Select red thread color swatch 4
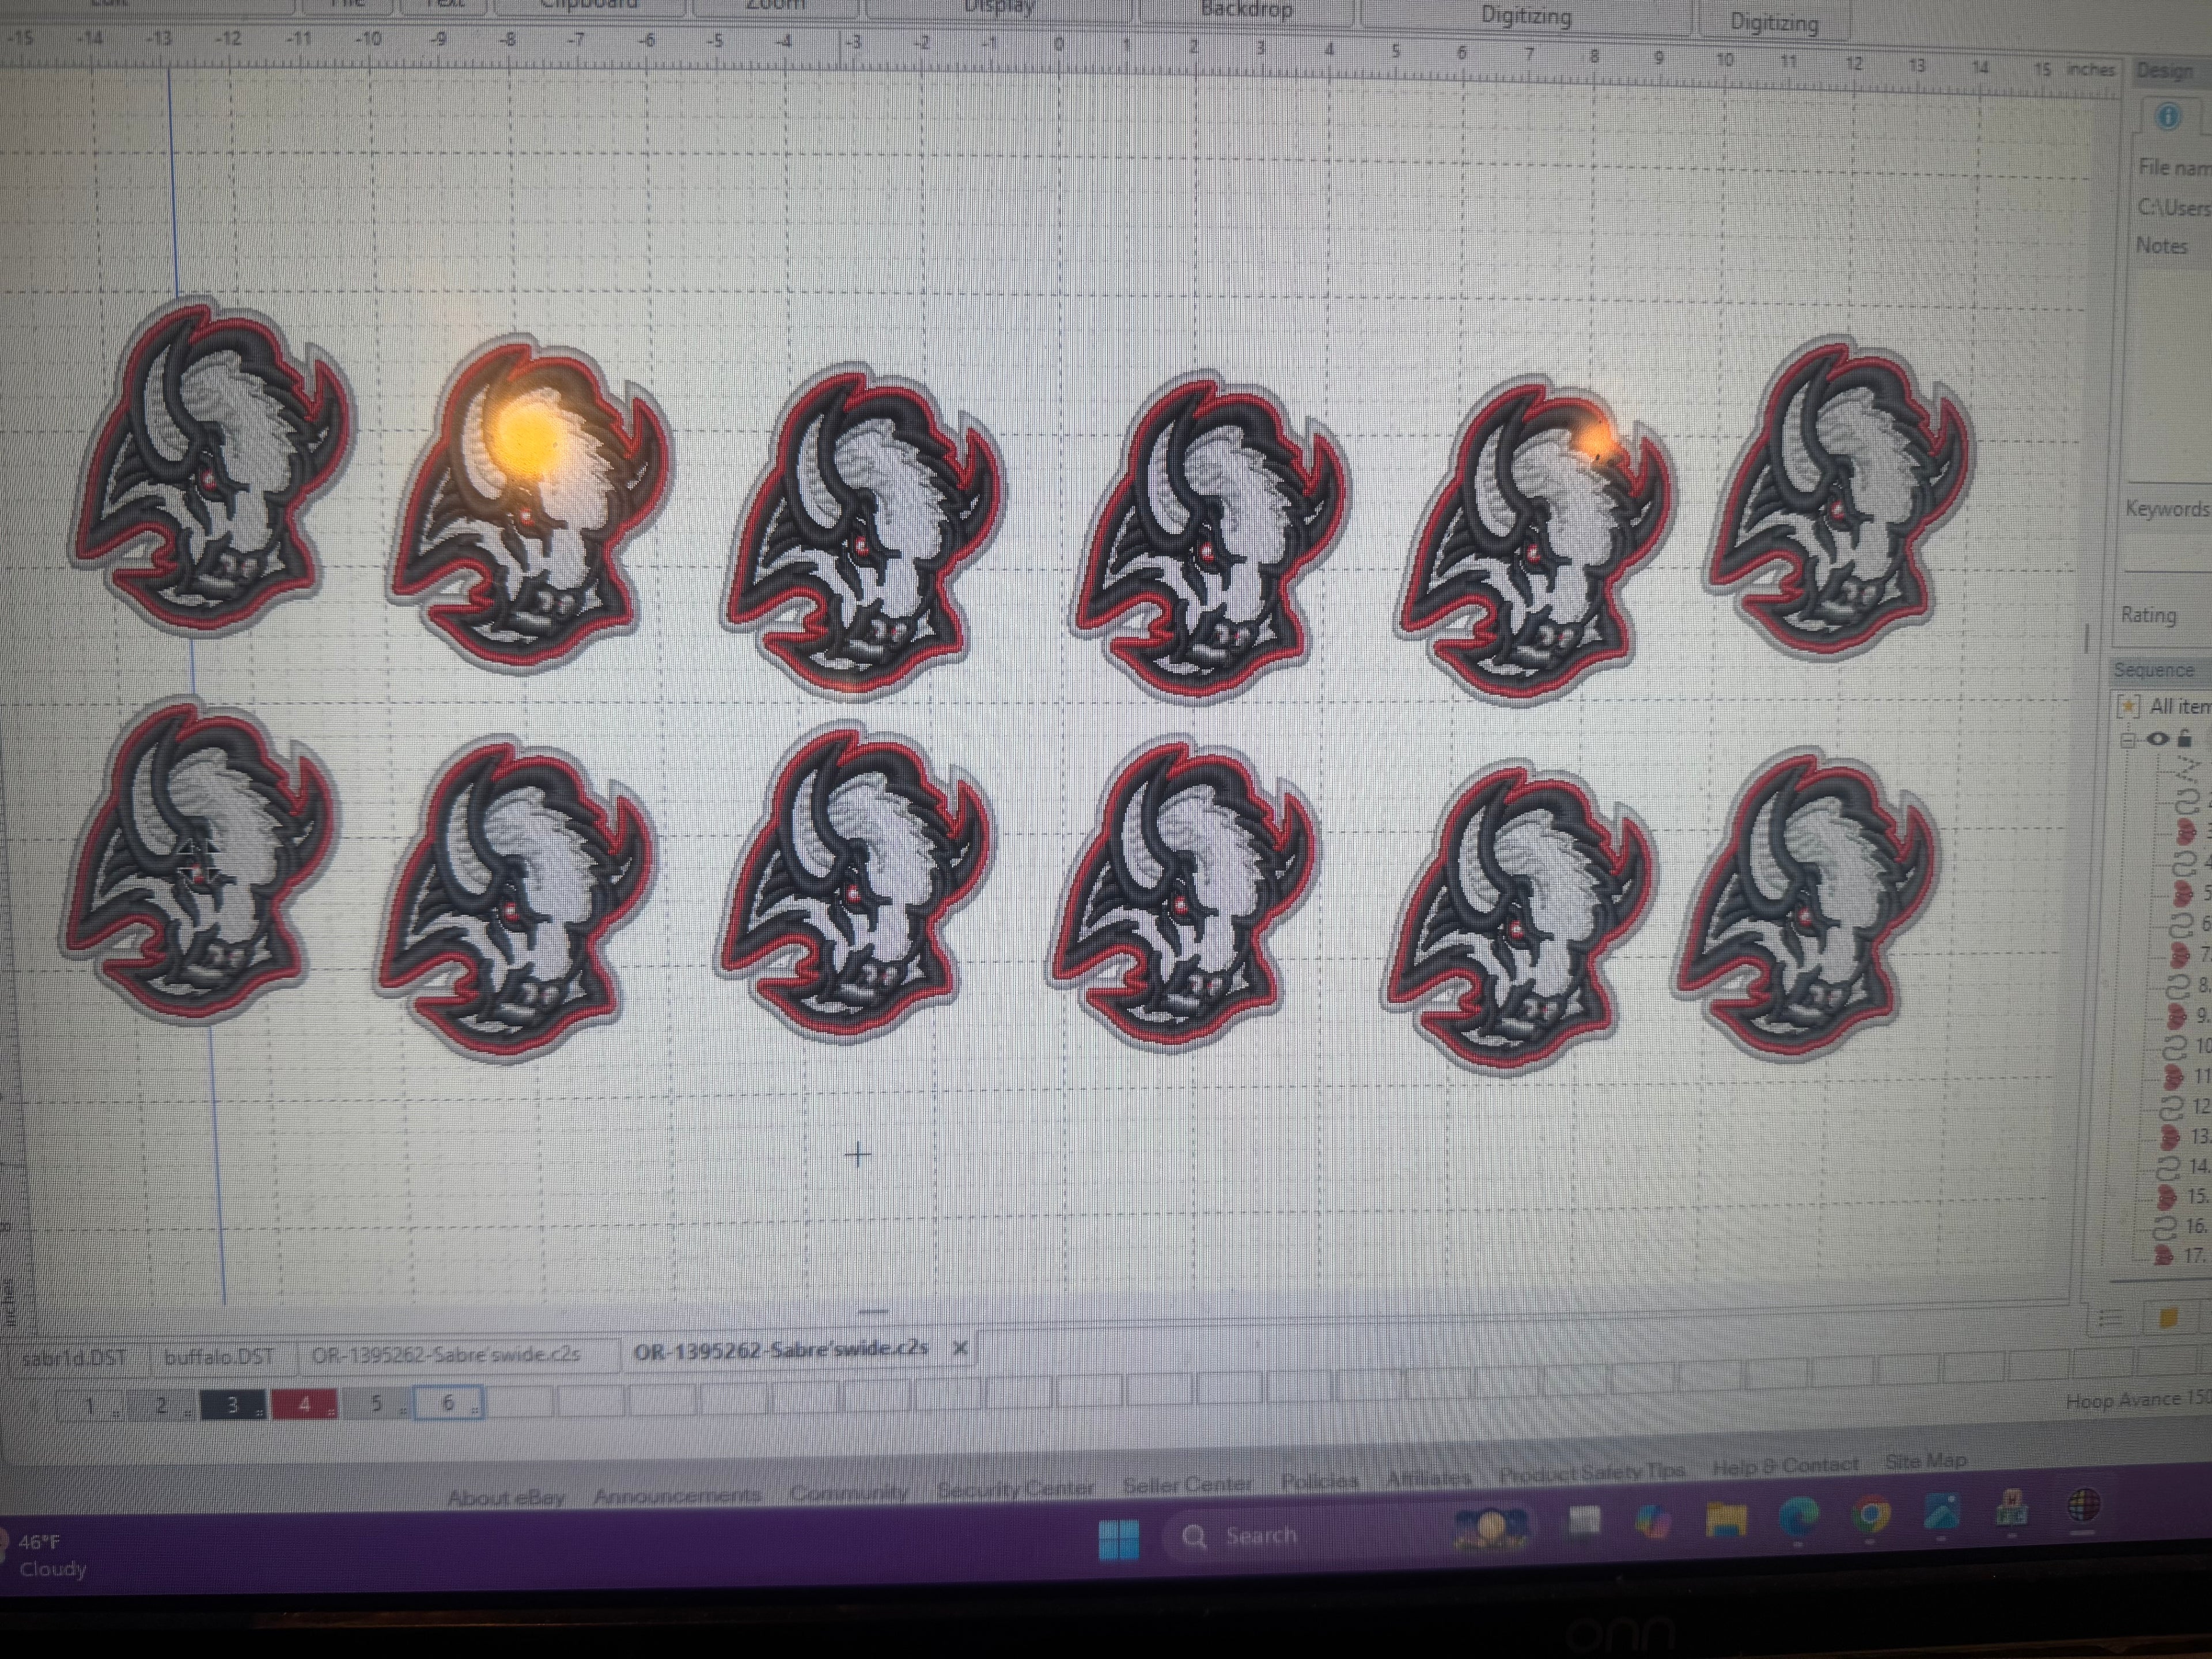The width and height of the screenshot is (2212, 1659). pos(304,1403)
